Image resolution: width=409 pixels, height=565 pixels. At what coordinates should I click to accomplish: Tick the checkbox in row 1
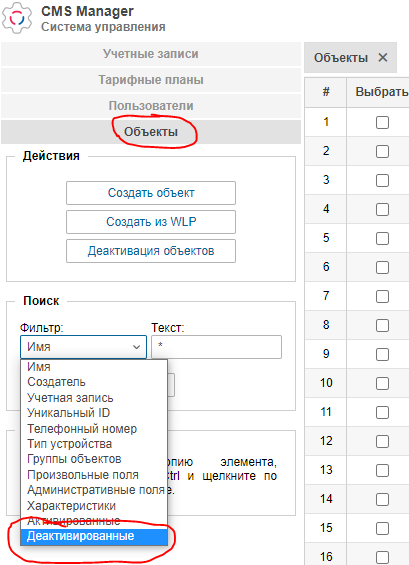click(382, 122)
